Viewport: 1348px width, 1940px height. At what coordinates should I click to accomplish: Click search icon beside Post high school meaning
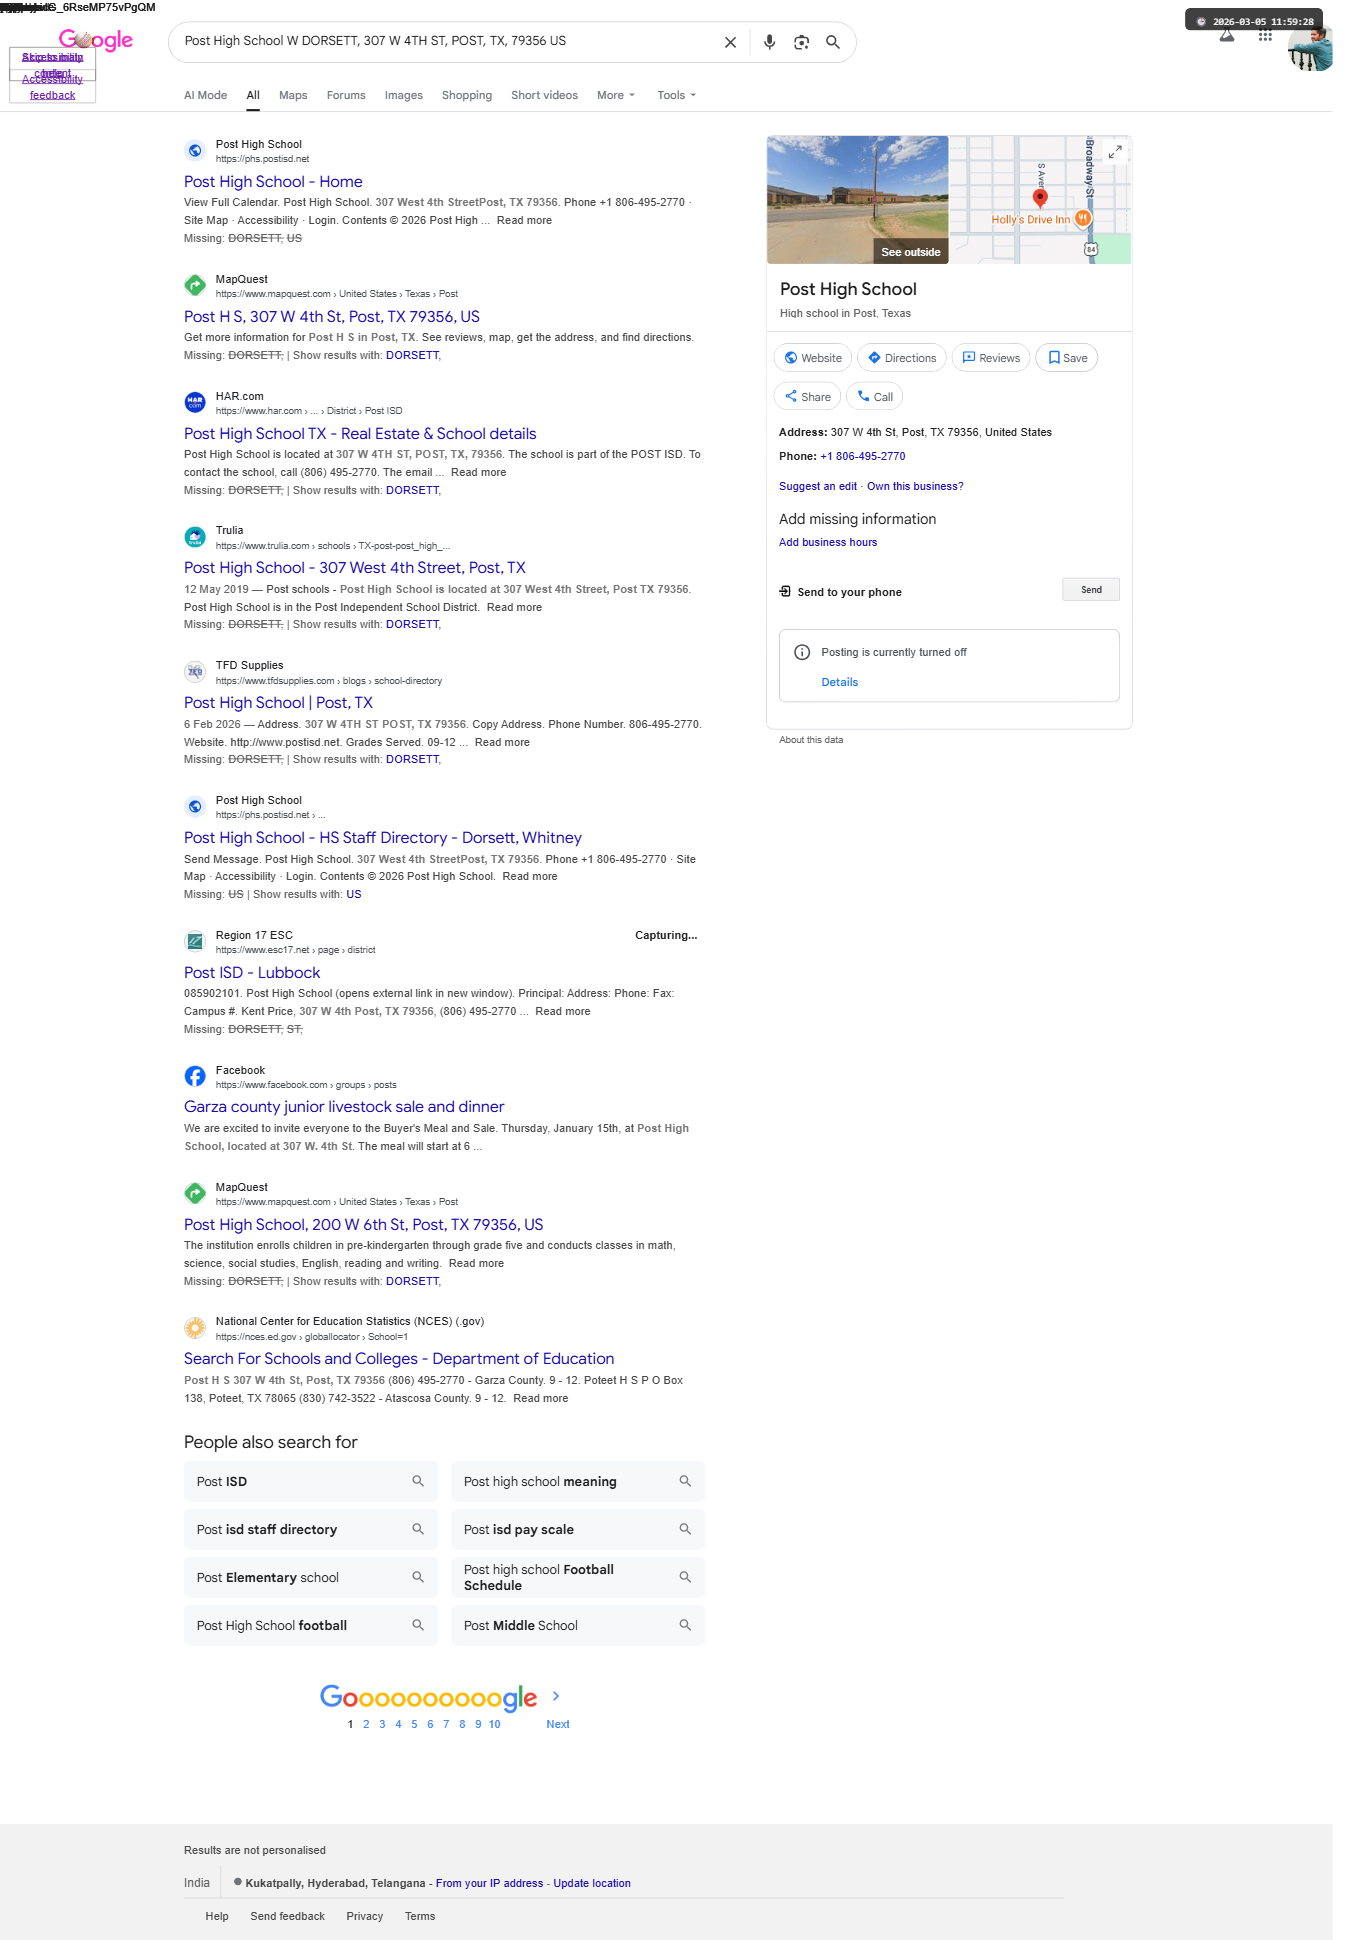coord(685,1481)
